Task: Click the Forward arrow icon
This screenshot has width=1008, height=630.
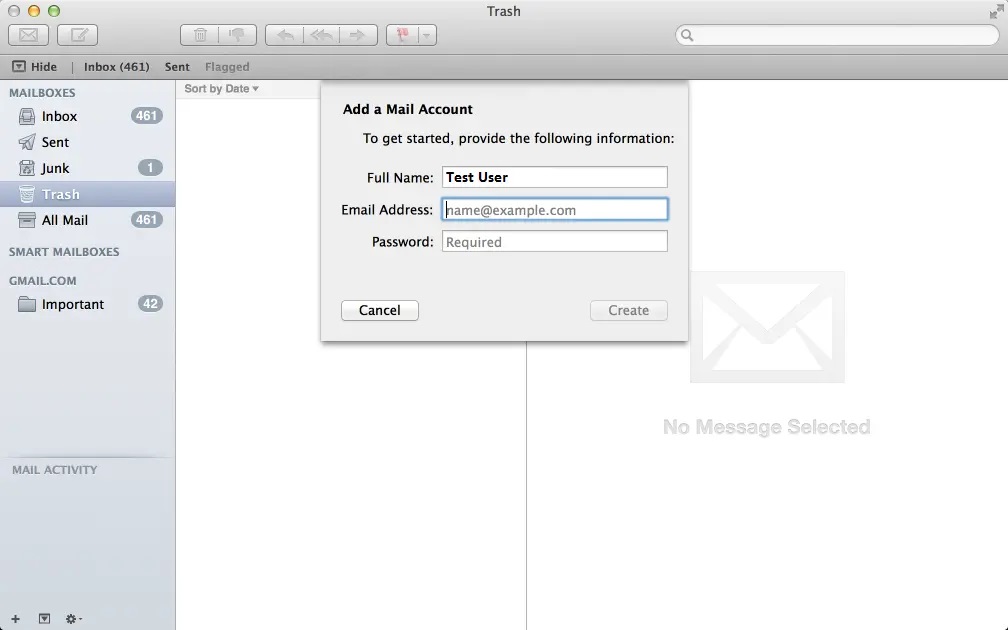Action: tap(356, 35)
